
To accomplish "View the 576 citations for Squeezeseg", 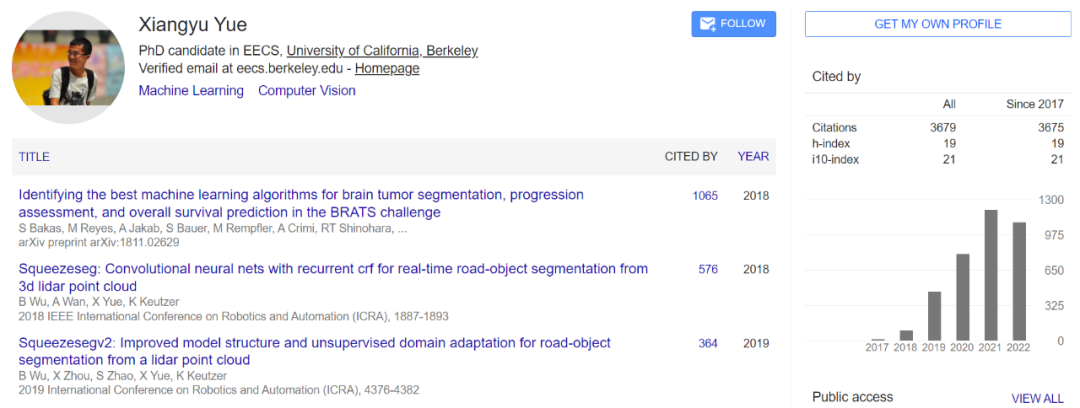I will click(x=708, y=269).
